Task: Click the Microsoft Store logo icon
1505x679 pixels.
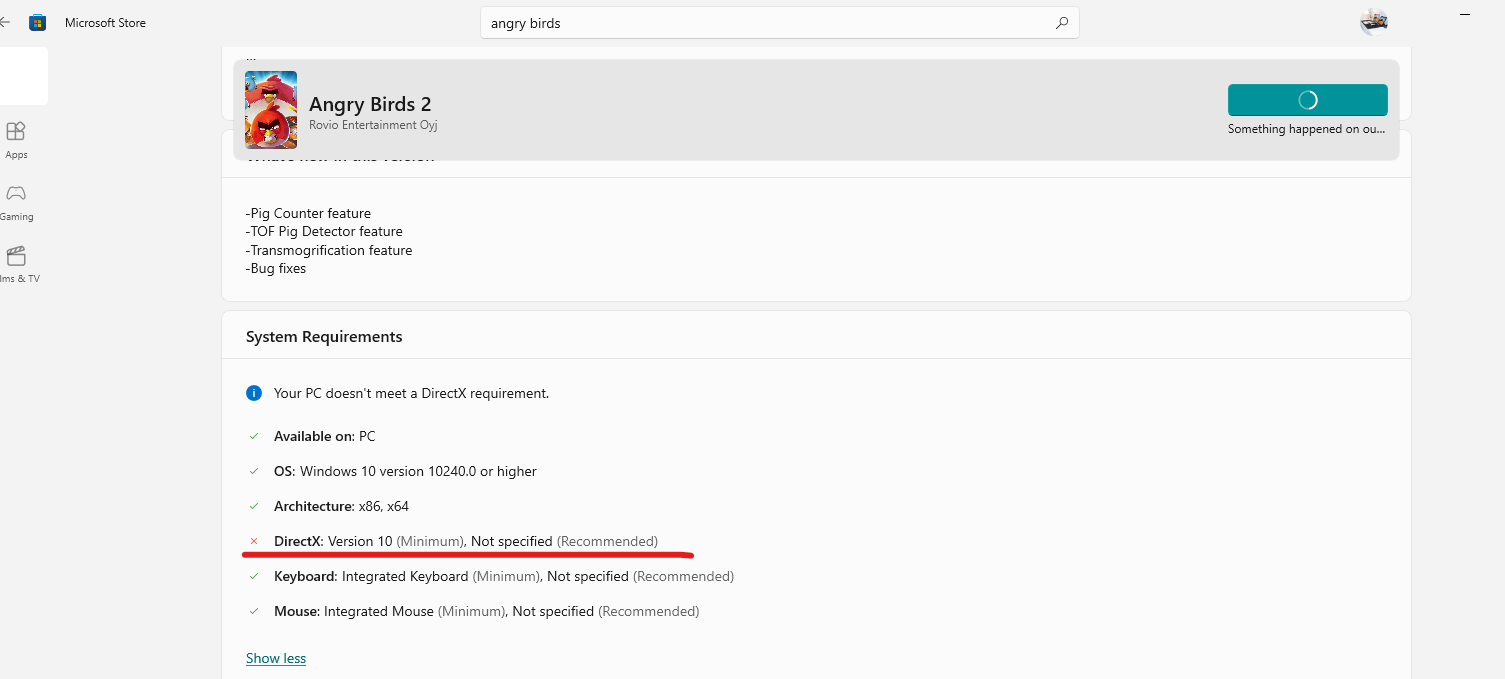Action: click(37, 22)
